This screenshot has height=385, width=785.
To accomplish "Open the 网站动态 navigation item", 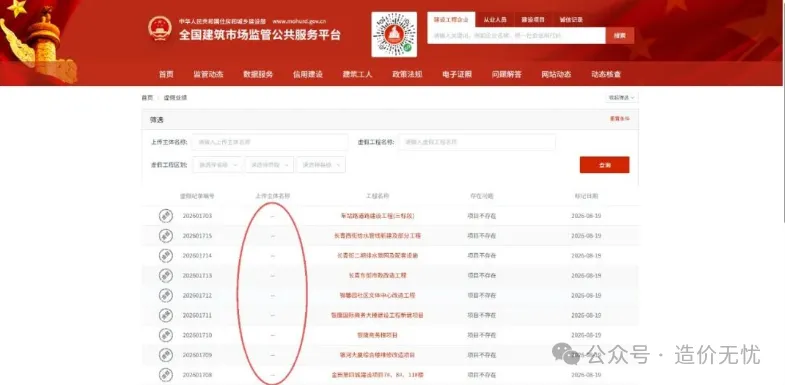I will pos(556,75).
